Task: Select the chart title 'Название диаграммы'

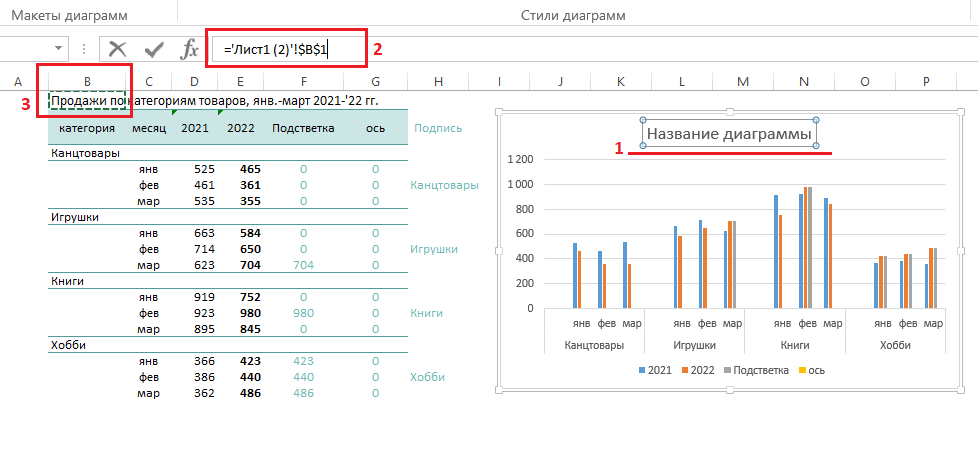Action: coord(729,133)
